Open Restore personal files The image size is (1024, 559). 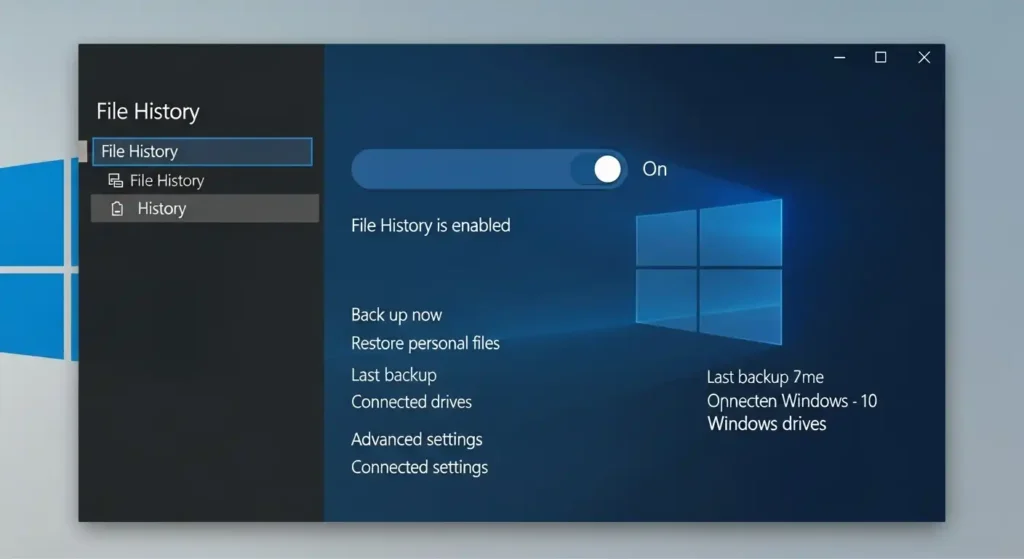coord(425,343)
